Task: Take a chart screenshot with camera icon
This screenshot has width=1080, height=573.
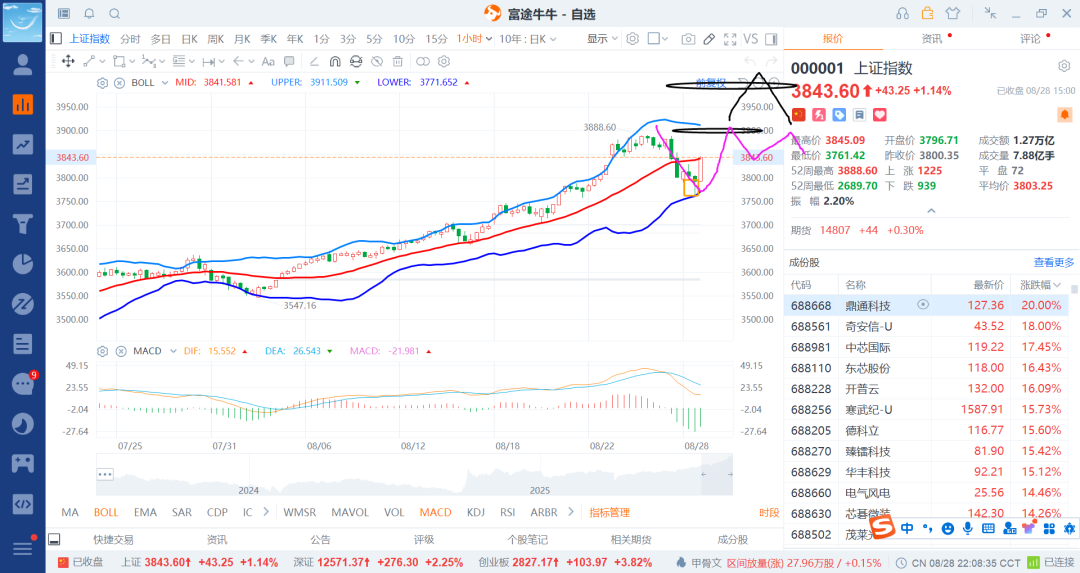Action: [x=688, y=39]
